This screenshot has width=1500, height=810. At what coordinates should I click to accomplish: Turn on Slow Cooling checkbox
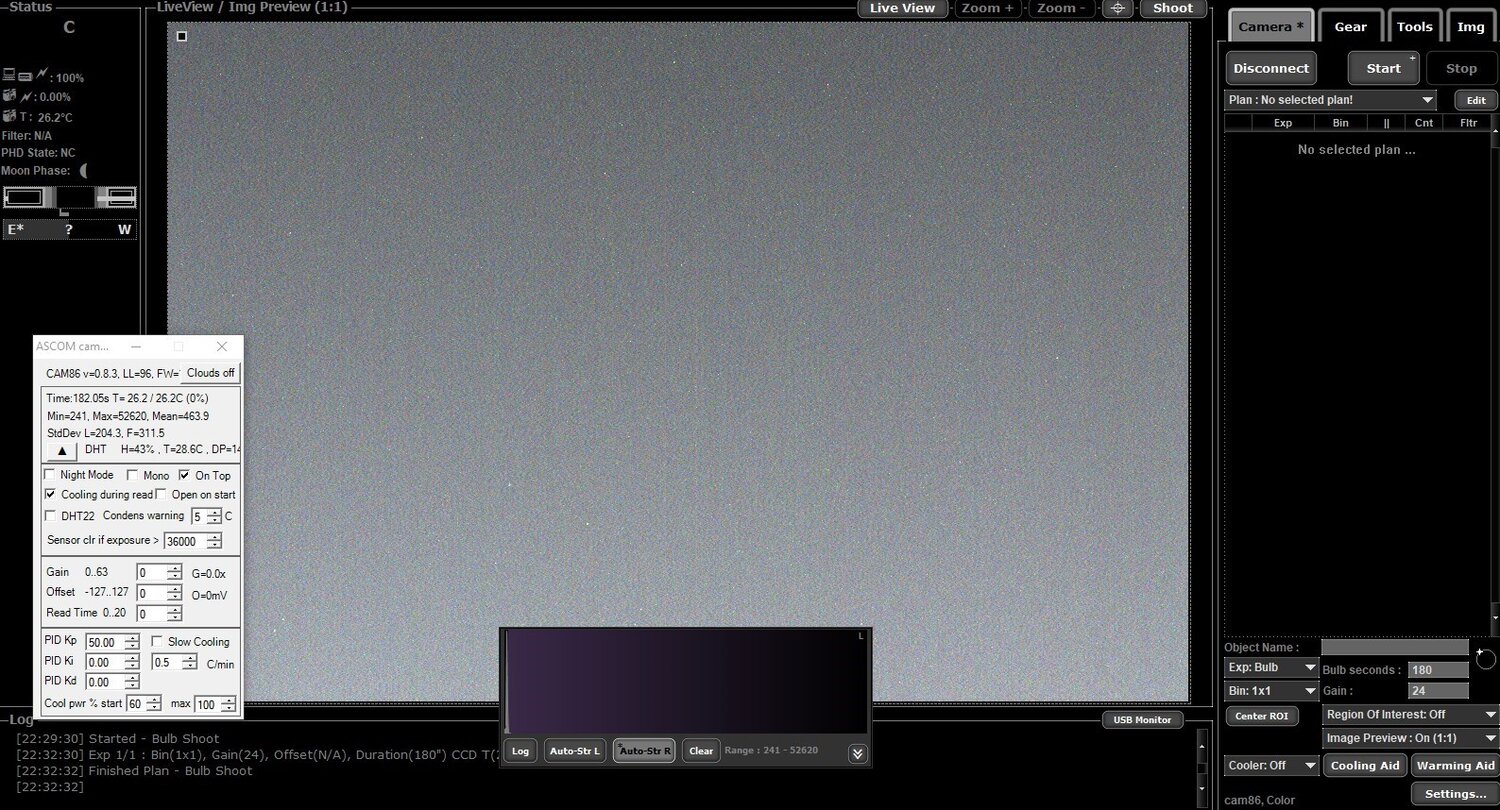coord(157,641)
